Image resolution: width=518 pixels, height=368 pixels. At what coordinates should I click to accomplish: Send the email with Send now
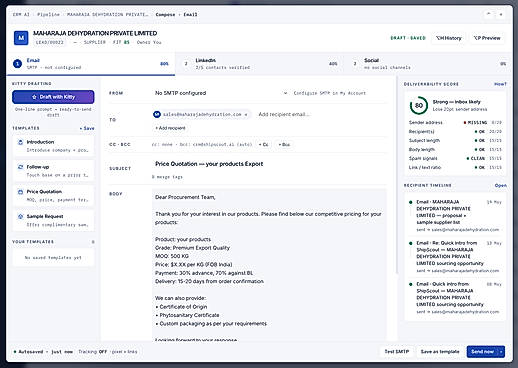[x=482, y=352]
